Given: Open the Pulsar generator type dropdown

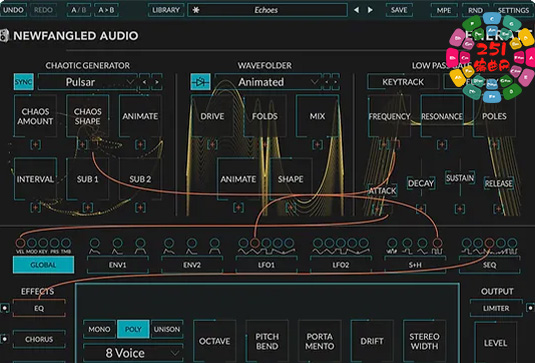Looking at the screenshot, I should 87,82.
